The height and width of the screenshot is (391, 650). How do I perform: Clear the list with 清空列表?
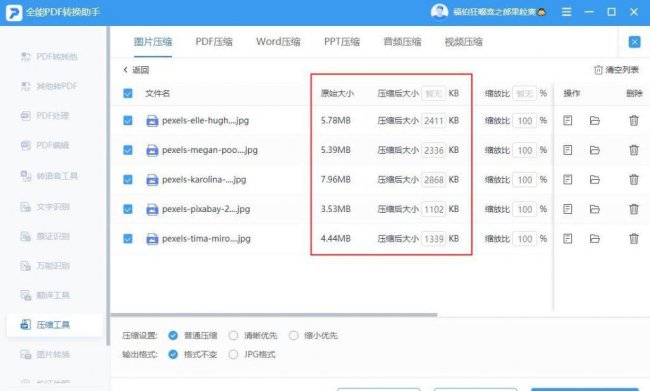click(x=616, y=70)
